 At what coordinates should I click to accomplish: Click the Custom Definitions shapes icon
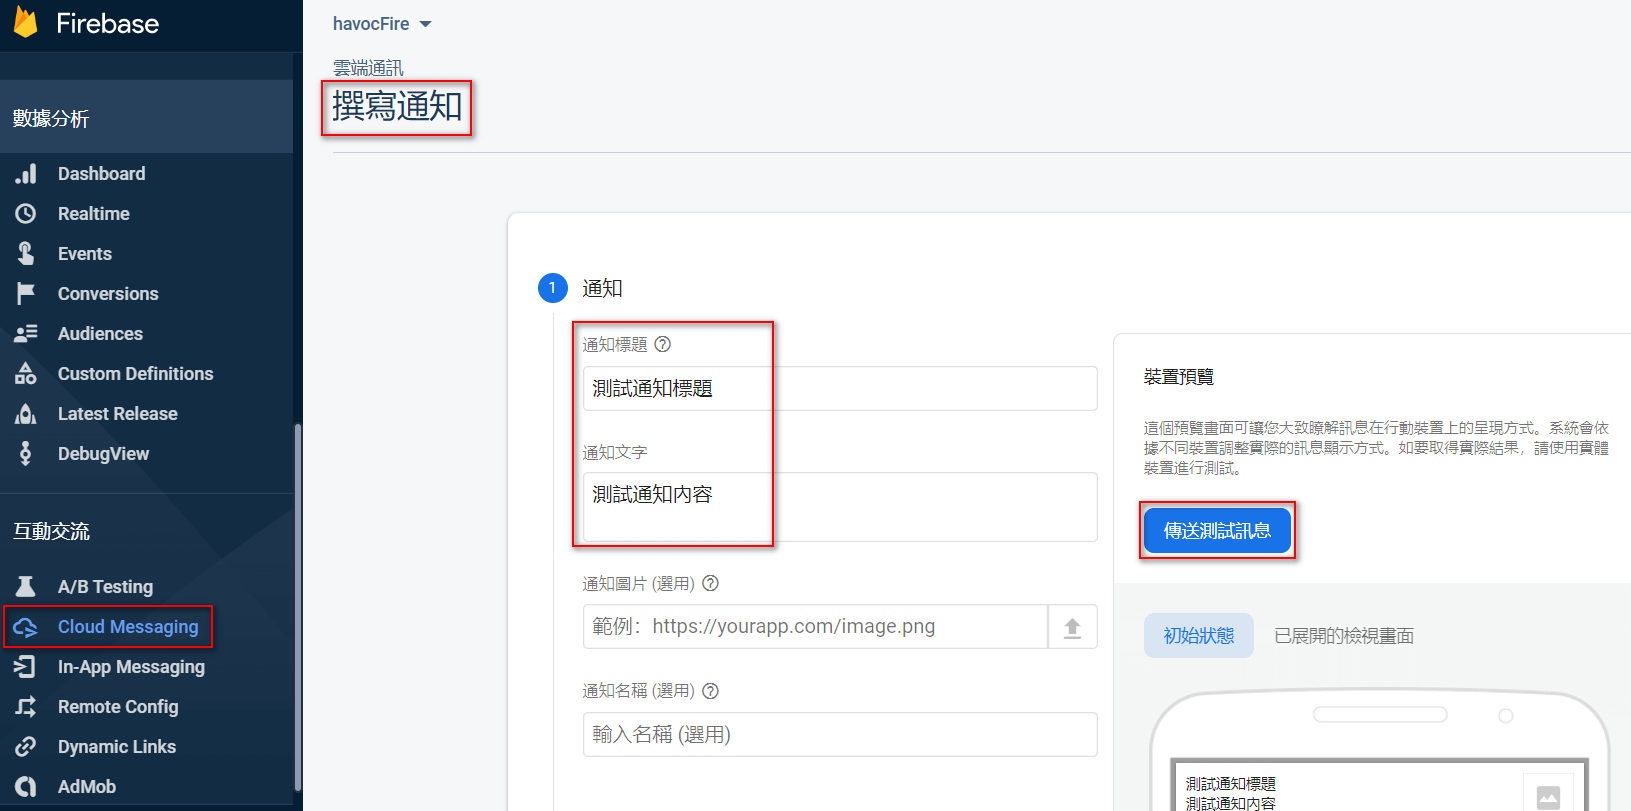click(x=26, y=374)
